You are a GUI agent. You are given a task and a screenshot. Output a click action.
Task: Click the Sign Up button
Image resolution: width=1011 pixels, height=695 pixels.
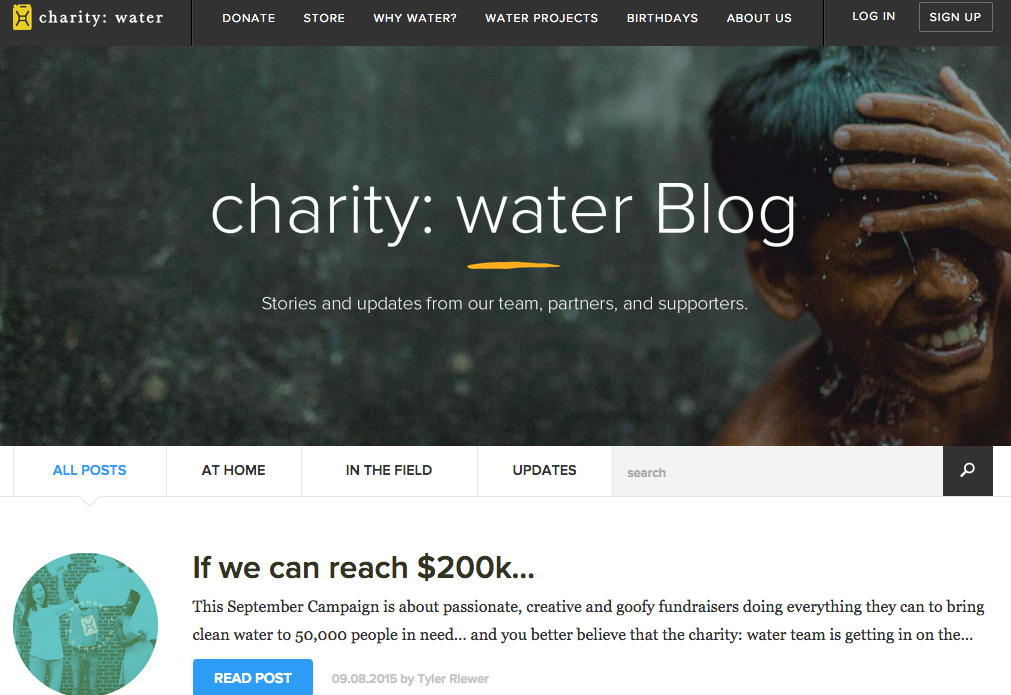click(956, 17)
